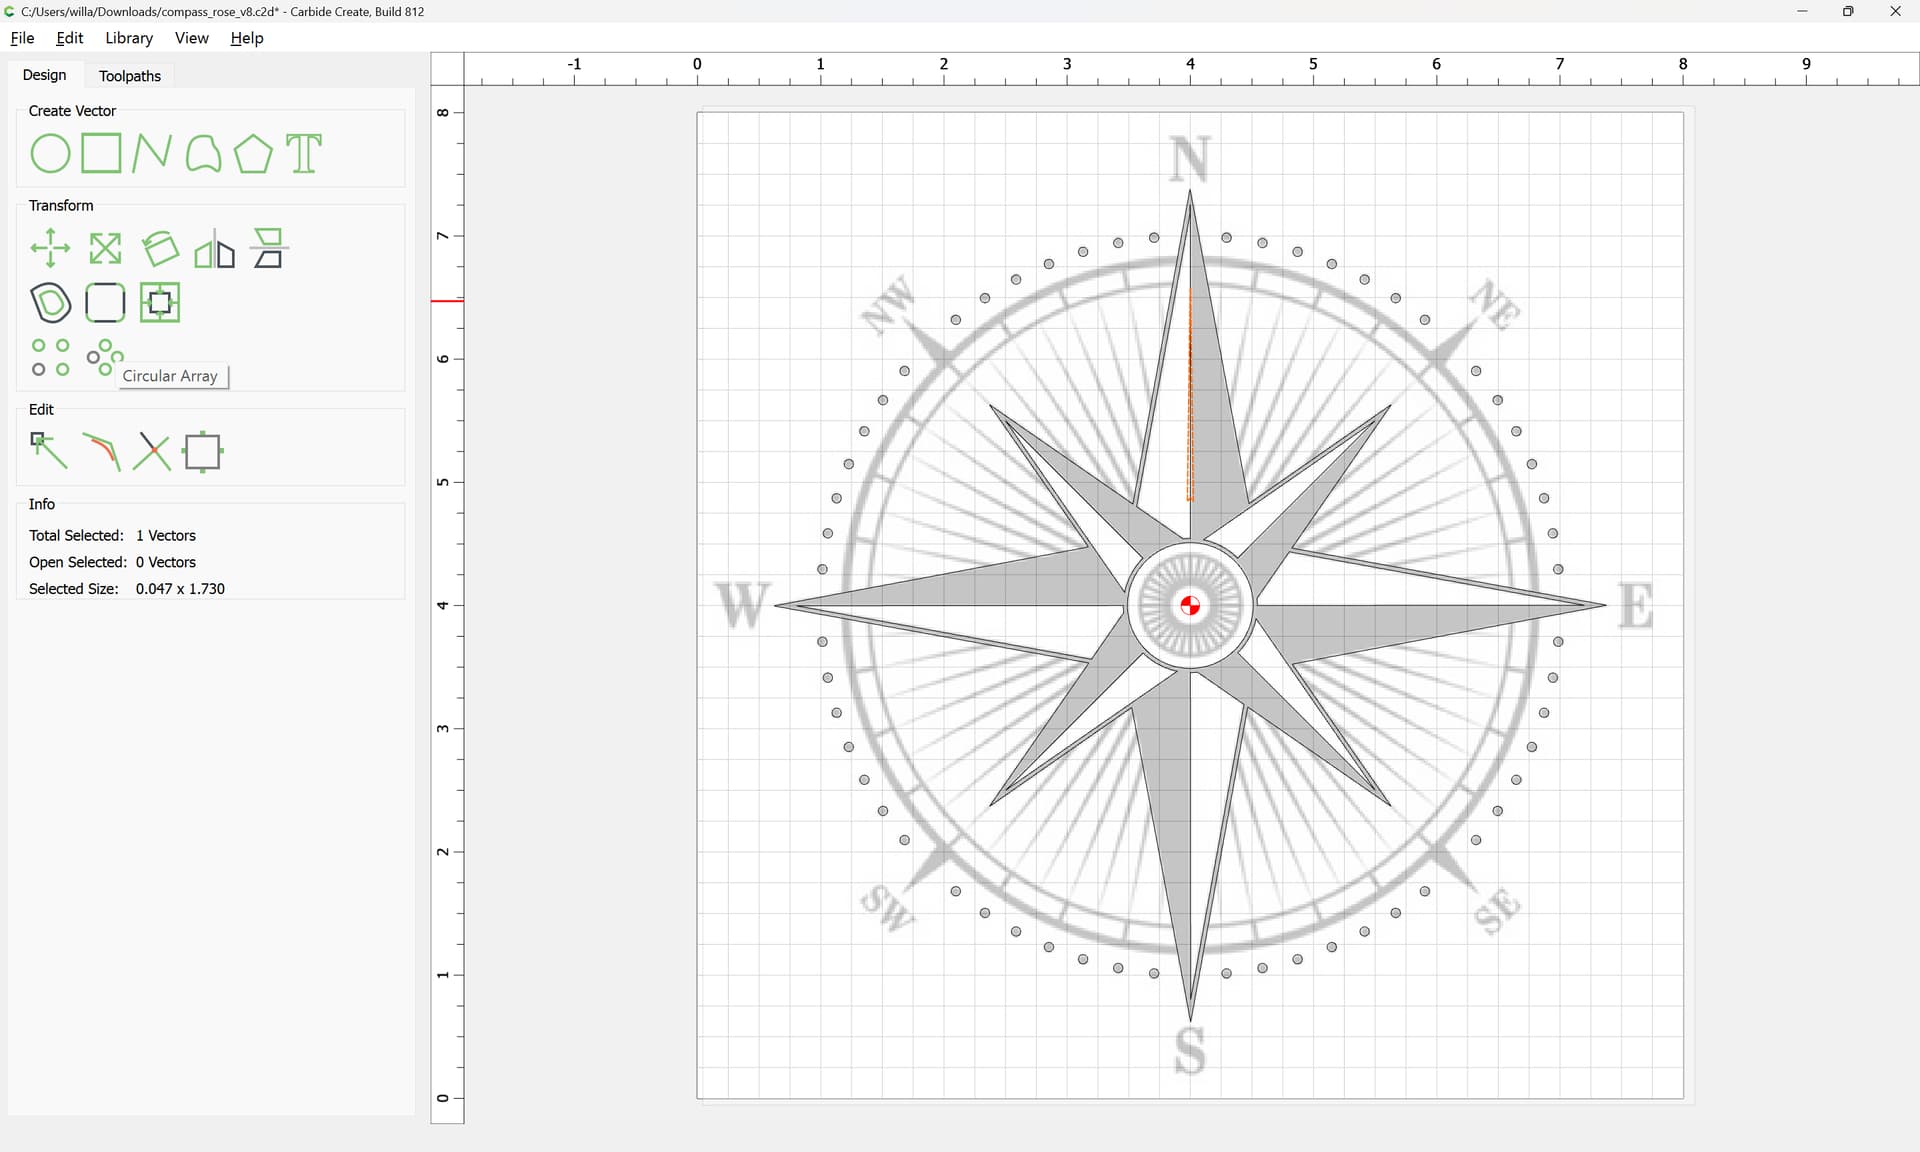Screen dimensions: 1920x1152
Task: Pick the Curve vector tool
Action: pos(203,154)
